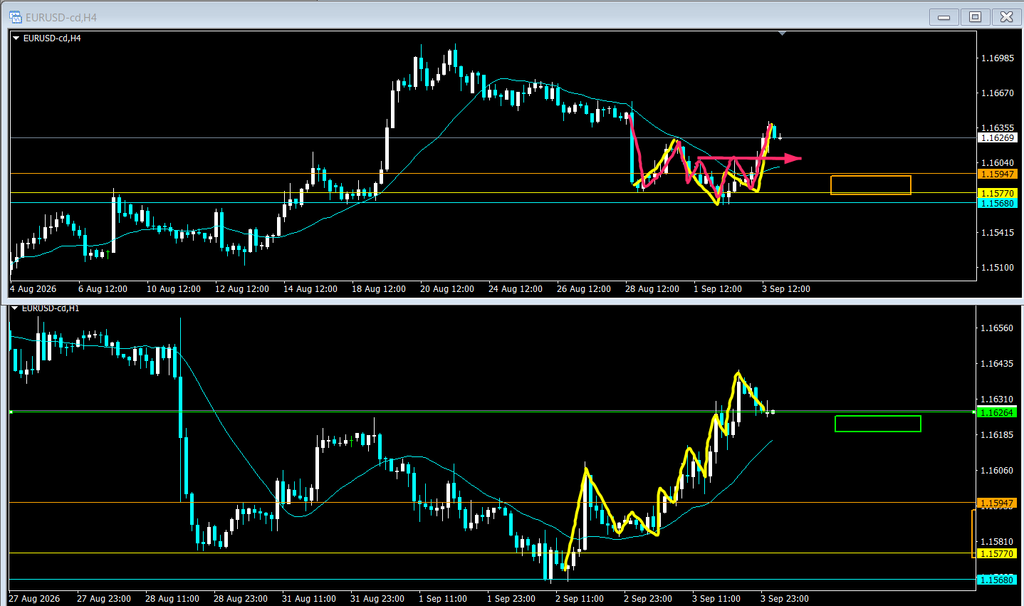The width and height of the screenshot is (1024, 606).
Task: Click the orange 1.15947 price label on the H4 chart
Action: [x=997, y=174]
